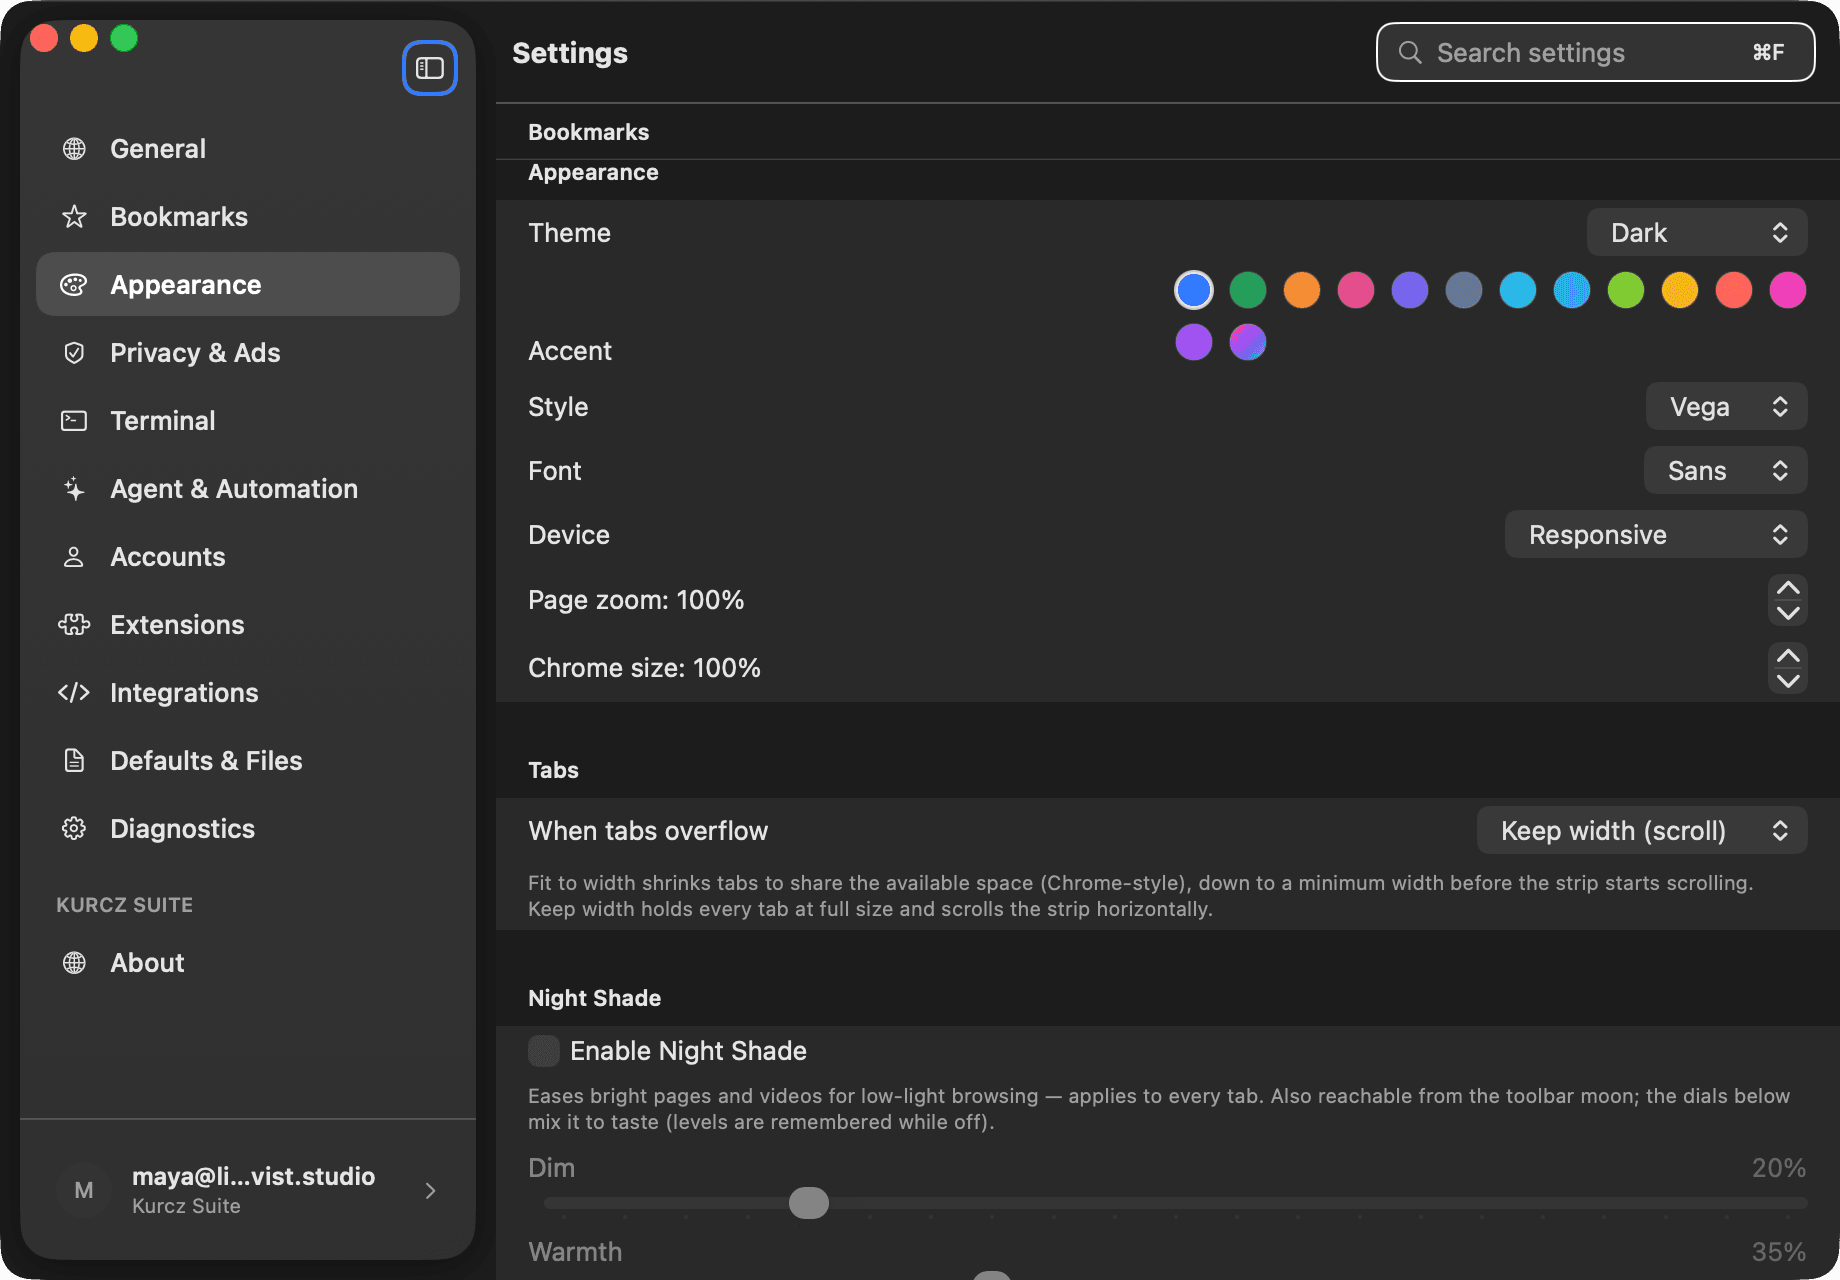
Task: Click the Tabs section heading
Action: pyautogui.click(x=553, y=770)
